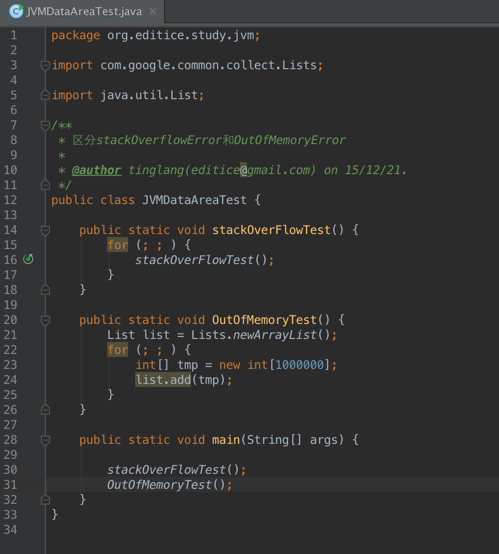Click the OutOfMemoryTest method name on line 20
The height and width of the screenshot is (554, 499).
(264, 320)
